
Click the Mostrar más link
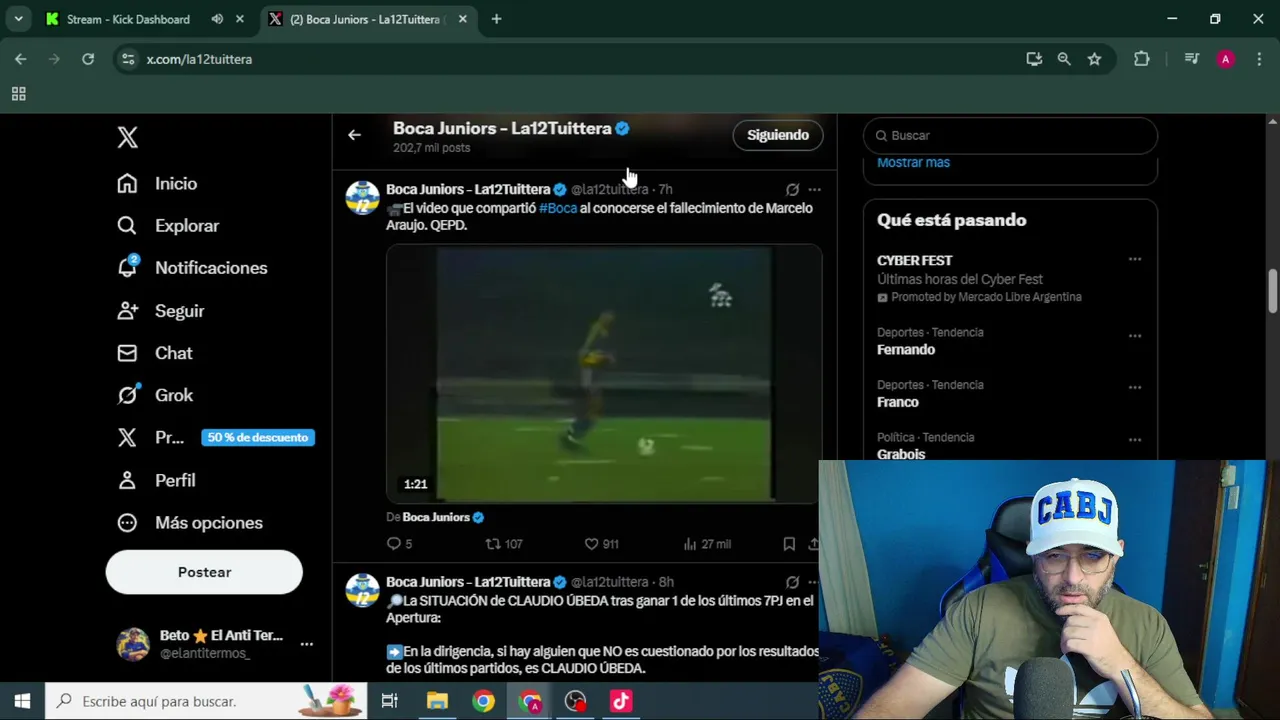(x=913, y=162)
